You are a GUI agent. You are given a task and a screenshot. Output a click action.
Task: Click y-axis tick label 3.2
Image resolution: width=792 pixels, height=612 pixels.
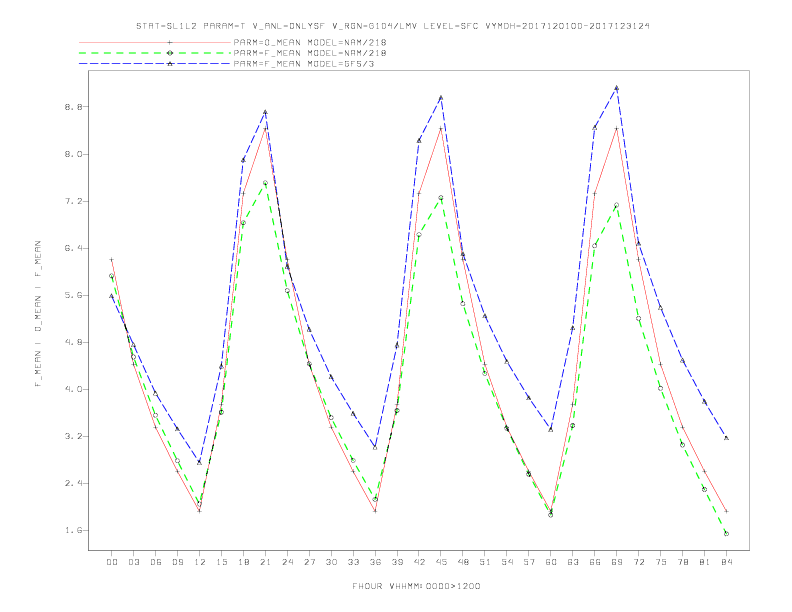73,436
